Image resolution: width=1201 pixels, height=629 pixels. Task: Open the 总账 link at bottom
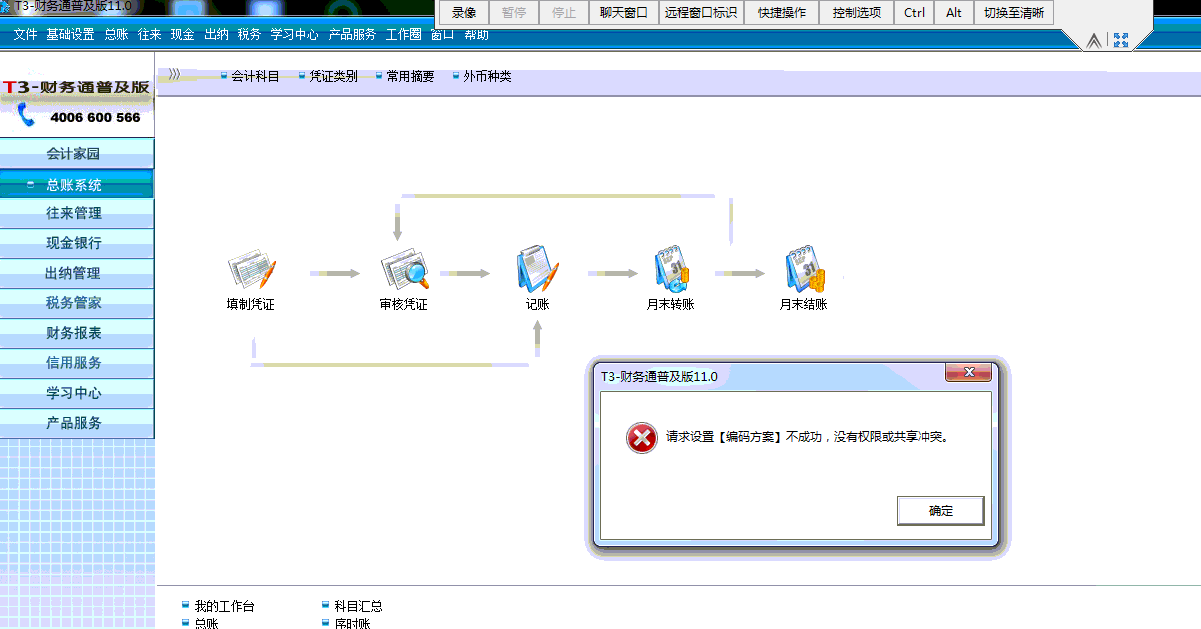[x=206, y=623]
